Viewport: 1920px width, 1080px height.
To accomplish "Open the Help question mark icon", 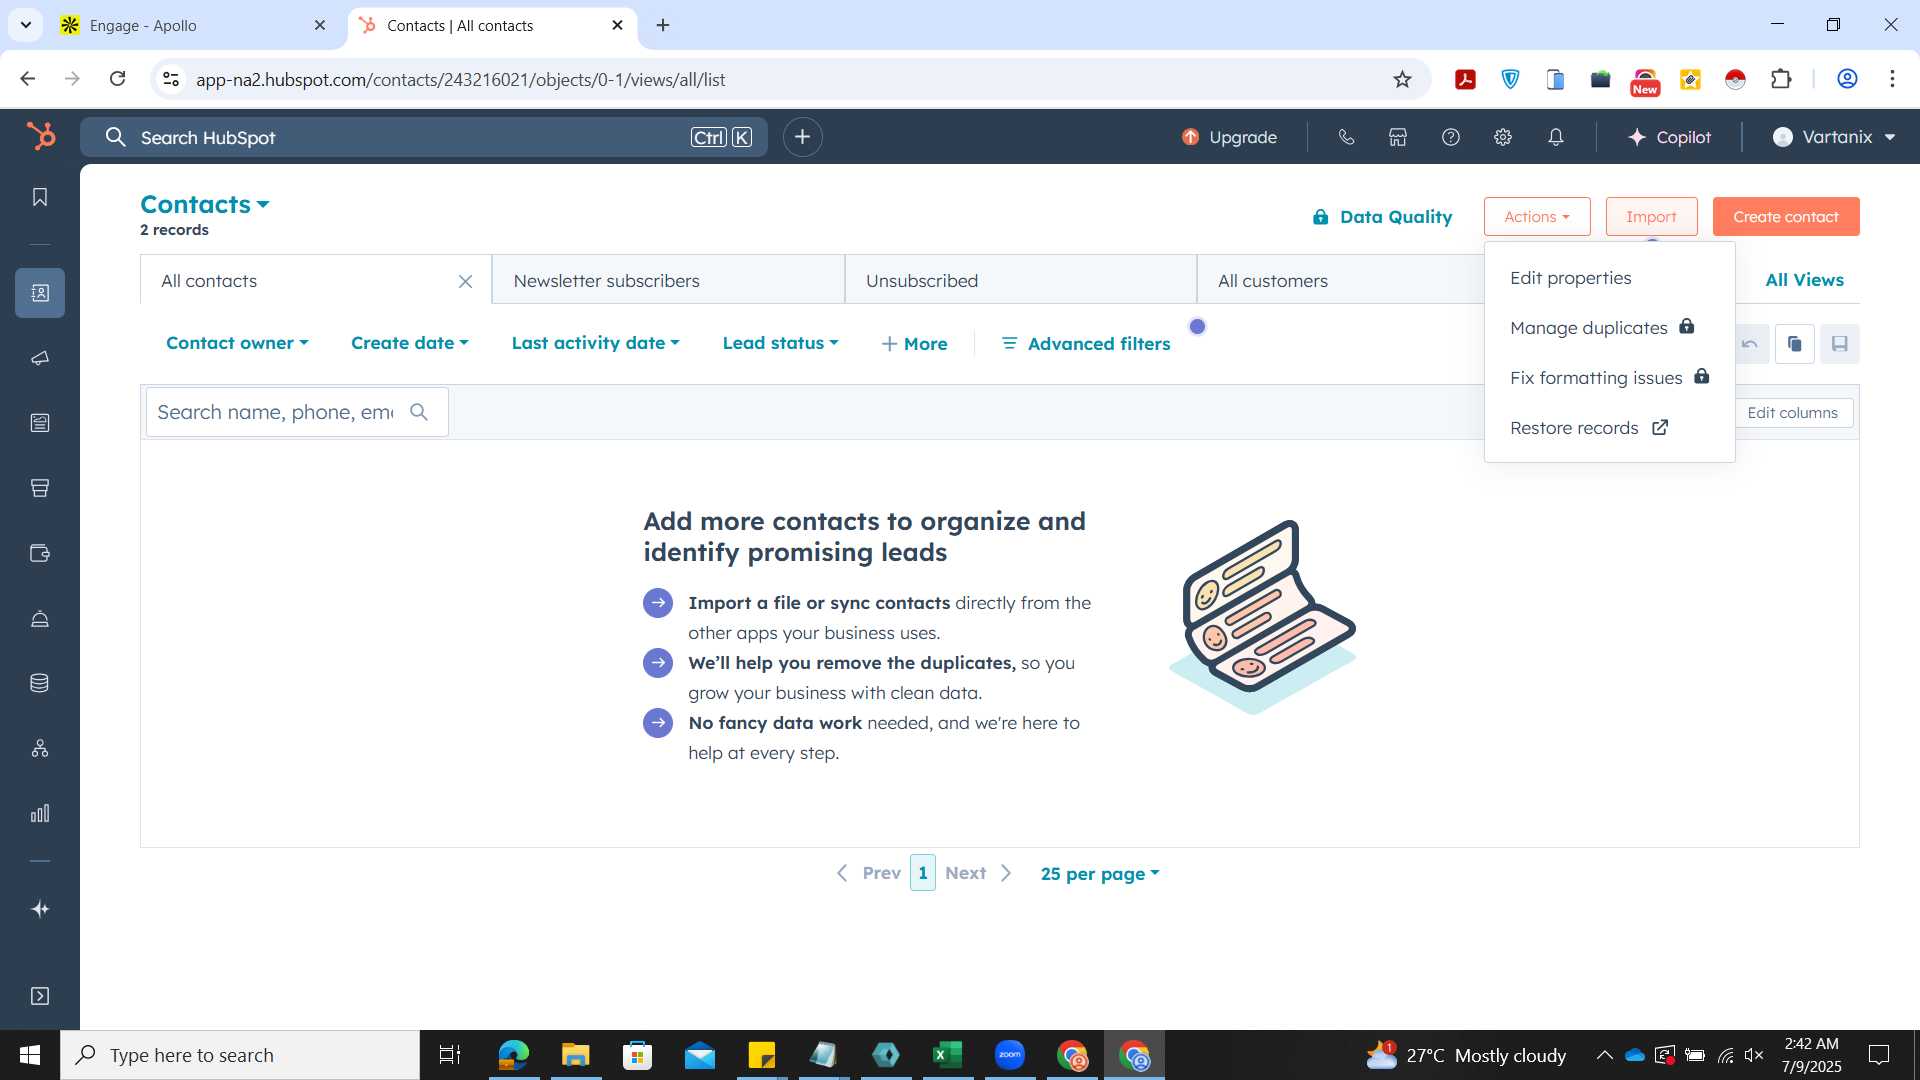I will (1451, 137).
